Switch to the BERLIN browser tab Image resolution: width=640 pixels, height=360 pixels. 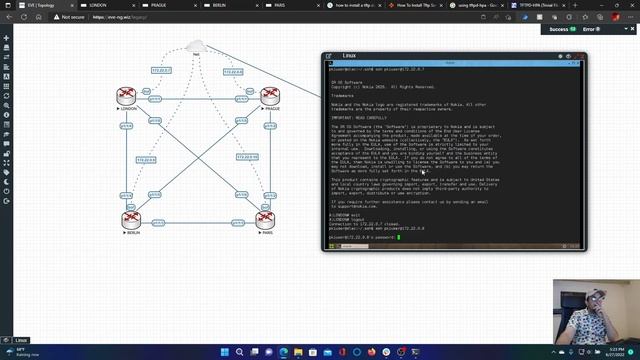pos(230,5)
